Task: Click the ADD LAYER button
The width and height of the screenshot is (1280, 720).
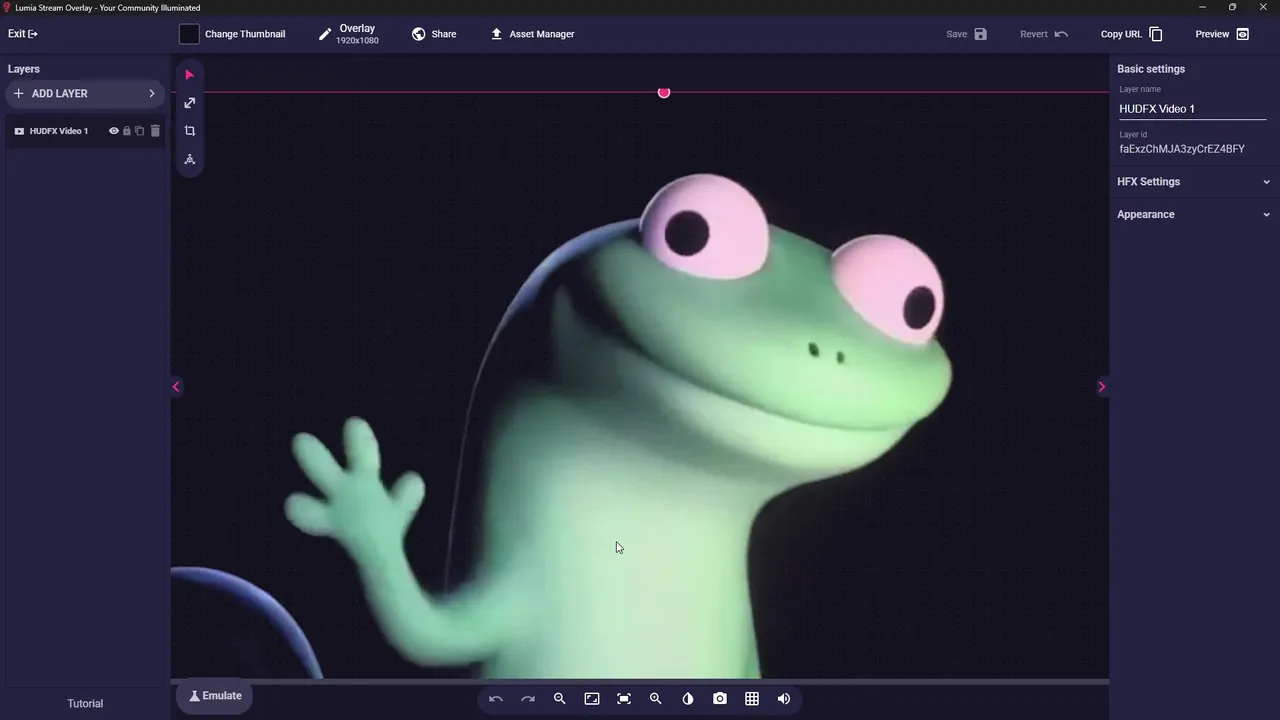Action: click(86, 93)
